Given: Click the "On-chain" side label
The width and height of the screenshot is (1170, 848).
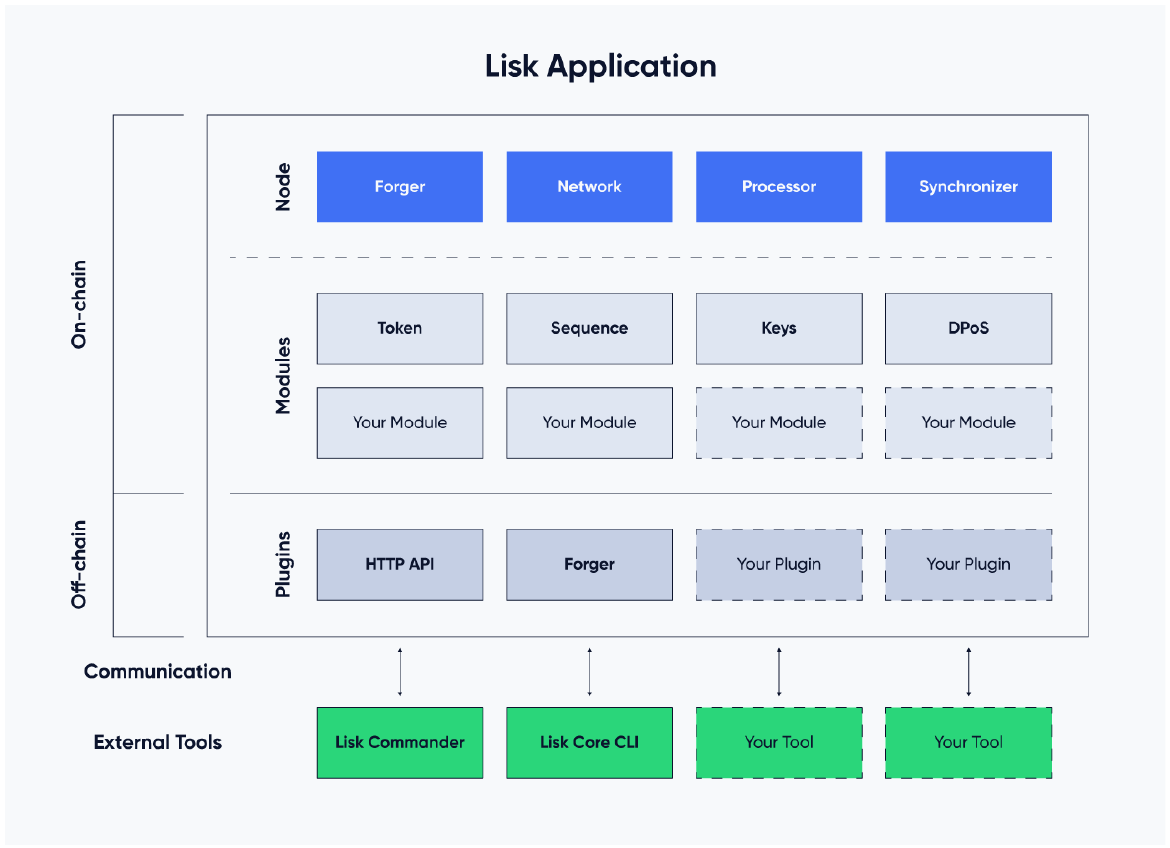Looking at the screenshot, I should (x=78, y=305).
